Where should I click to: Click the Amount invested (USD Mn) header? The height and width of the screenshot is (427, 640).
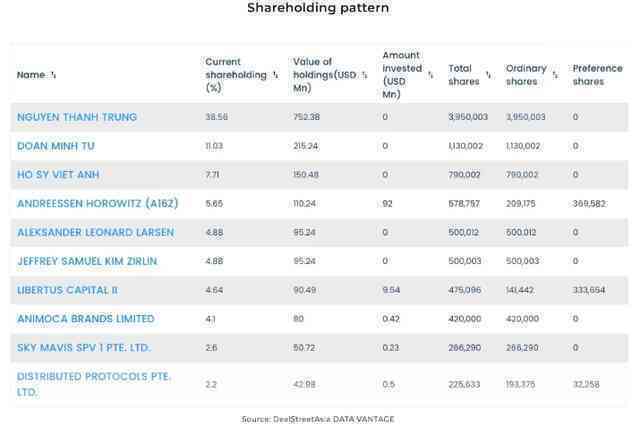click(x=402, y=75)
